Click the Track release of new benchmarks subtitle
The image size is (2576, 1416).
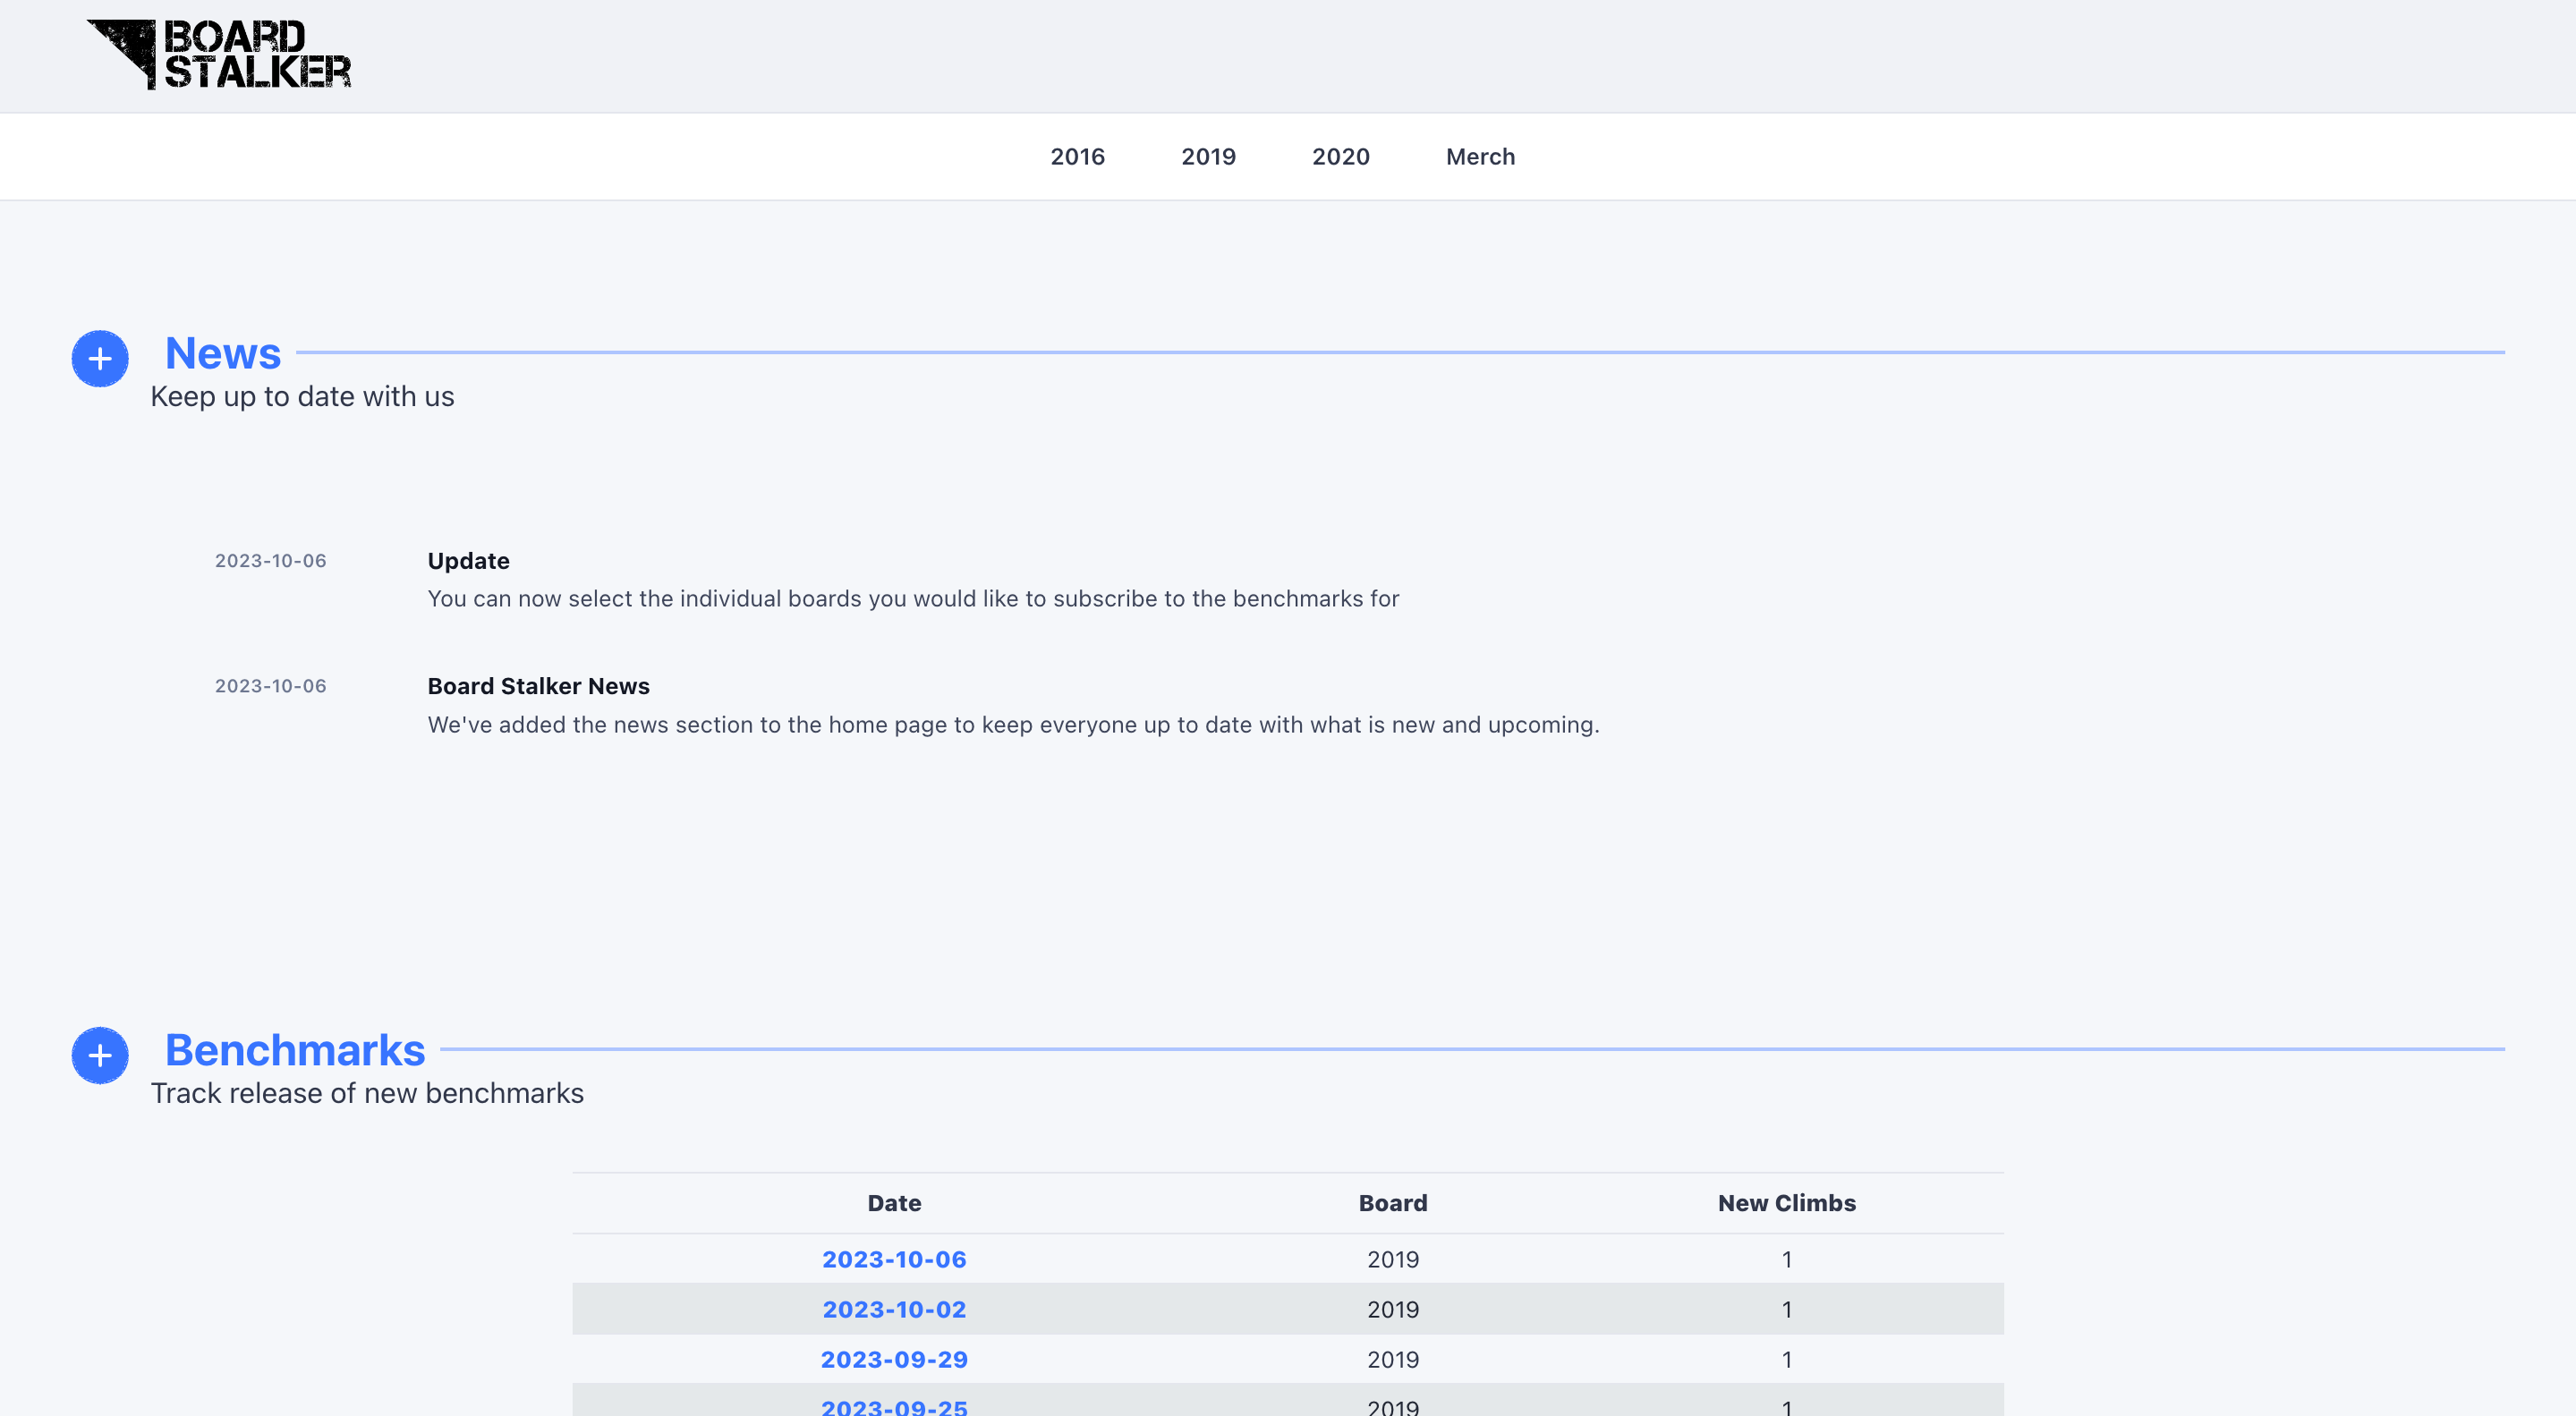(x=367, y=1093)
